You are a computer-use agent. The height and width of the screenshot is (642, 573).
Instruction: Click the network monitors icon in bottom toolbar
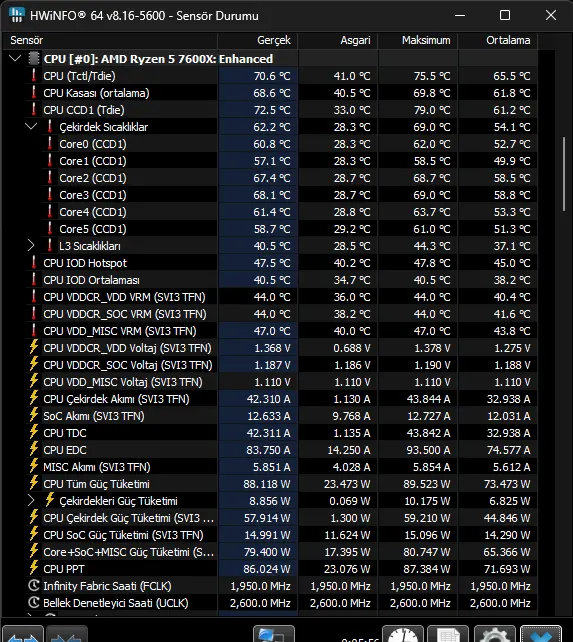point(274,634)
